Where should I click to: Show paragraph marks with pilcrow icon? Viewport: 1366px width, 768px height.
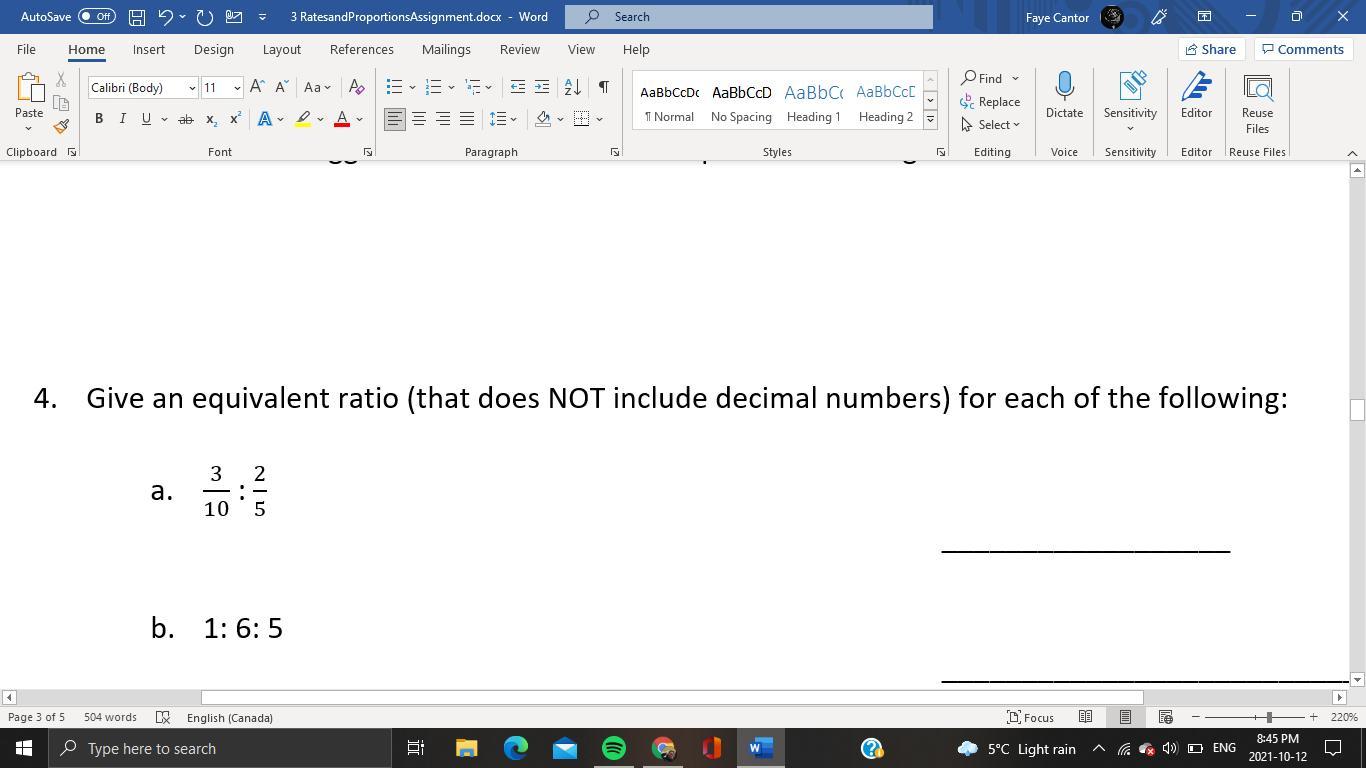(x=603, y=88)
